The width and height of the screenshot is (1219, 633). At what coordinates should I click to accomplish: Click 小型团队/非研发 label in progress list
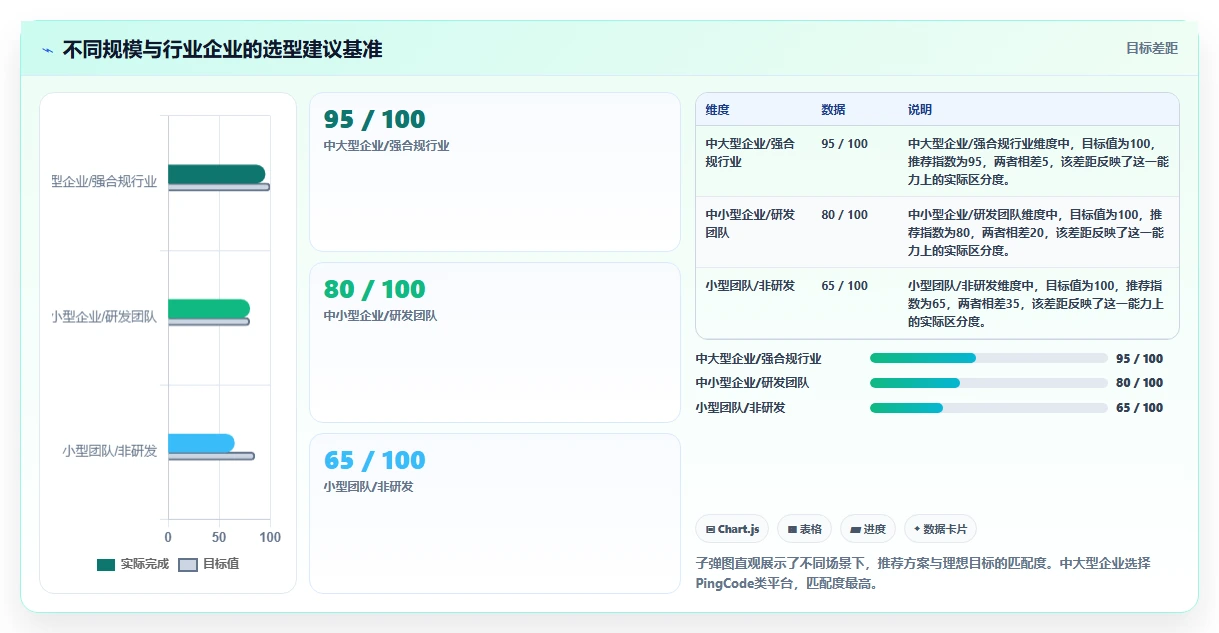[740, 408]
